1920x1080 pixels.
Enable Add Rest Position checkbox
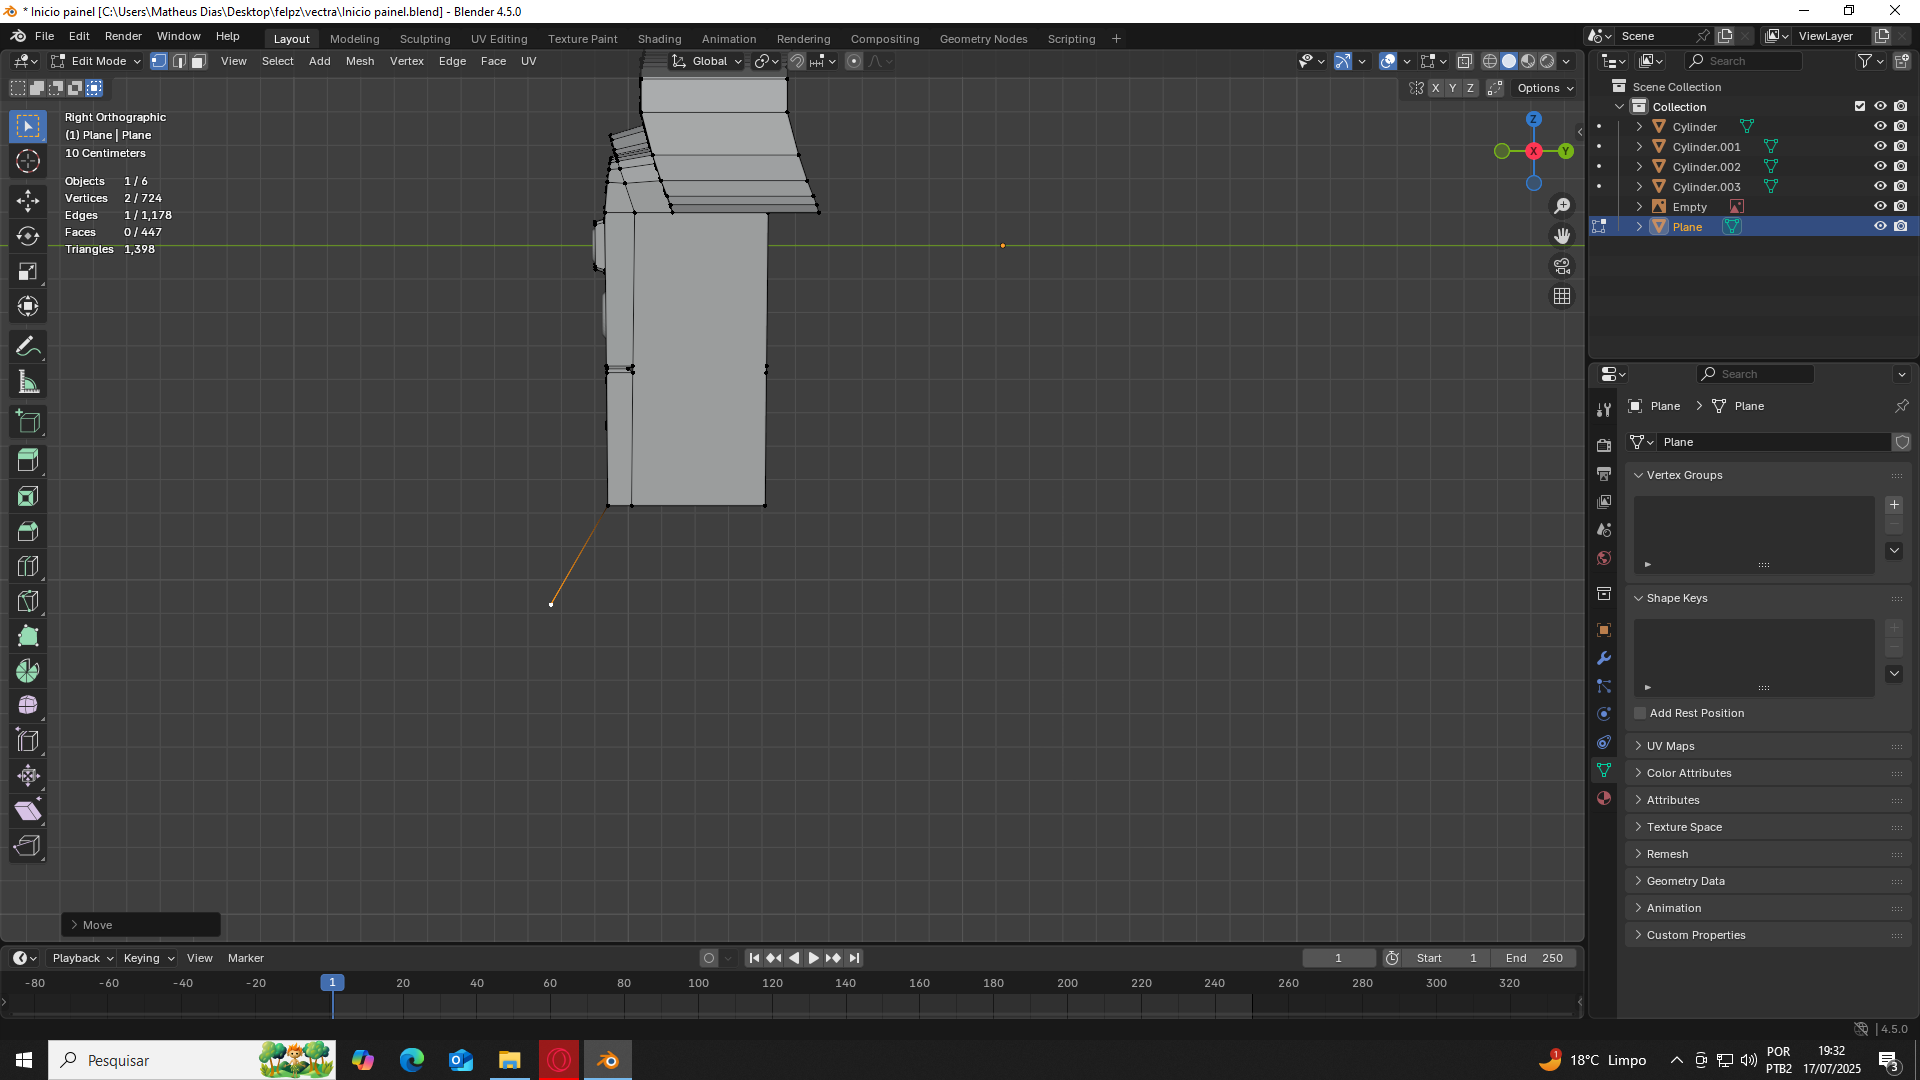(x=1640, y=713)
